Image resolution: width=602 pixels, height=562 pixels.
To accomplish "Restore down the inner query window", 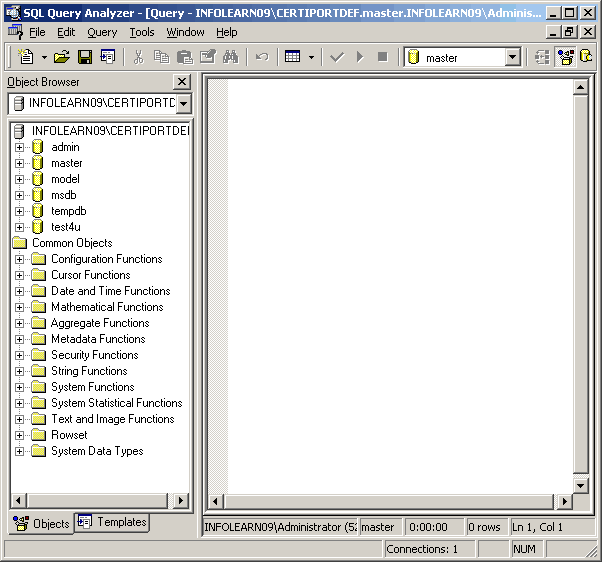I will (569, 32).
